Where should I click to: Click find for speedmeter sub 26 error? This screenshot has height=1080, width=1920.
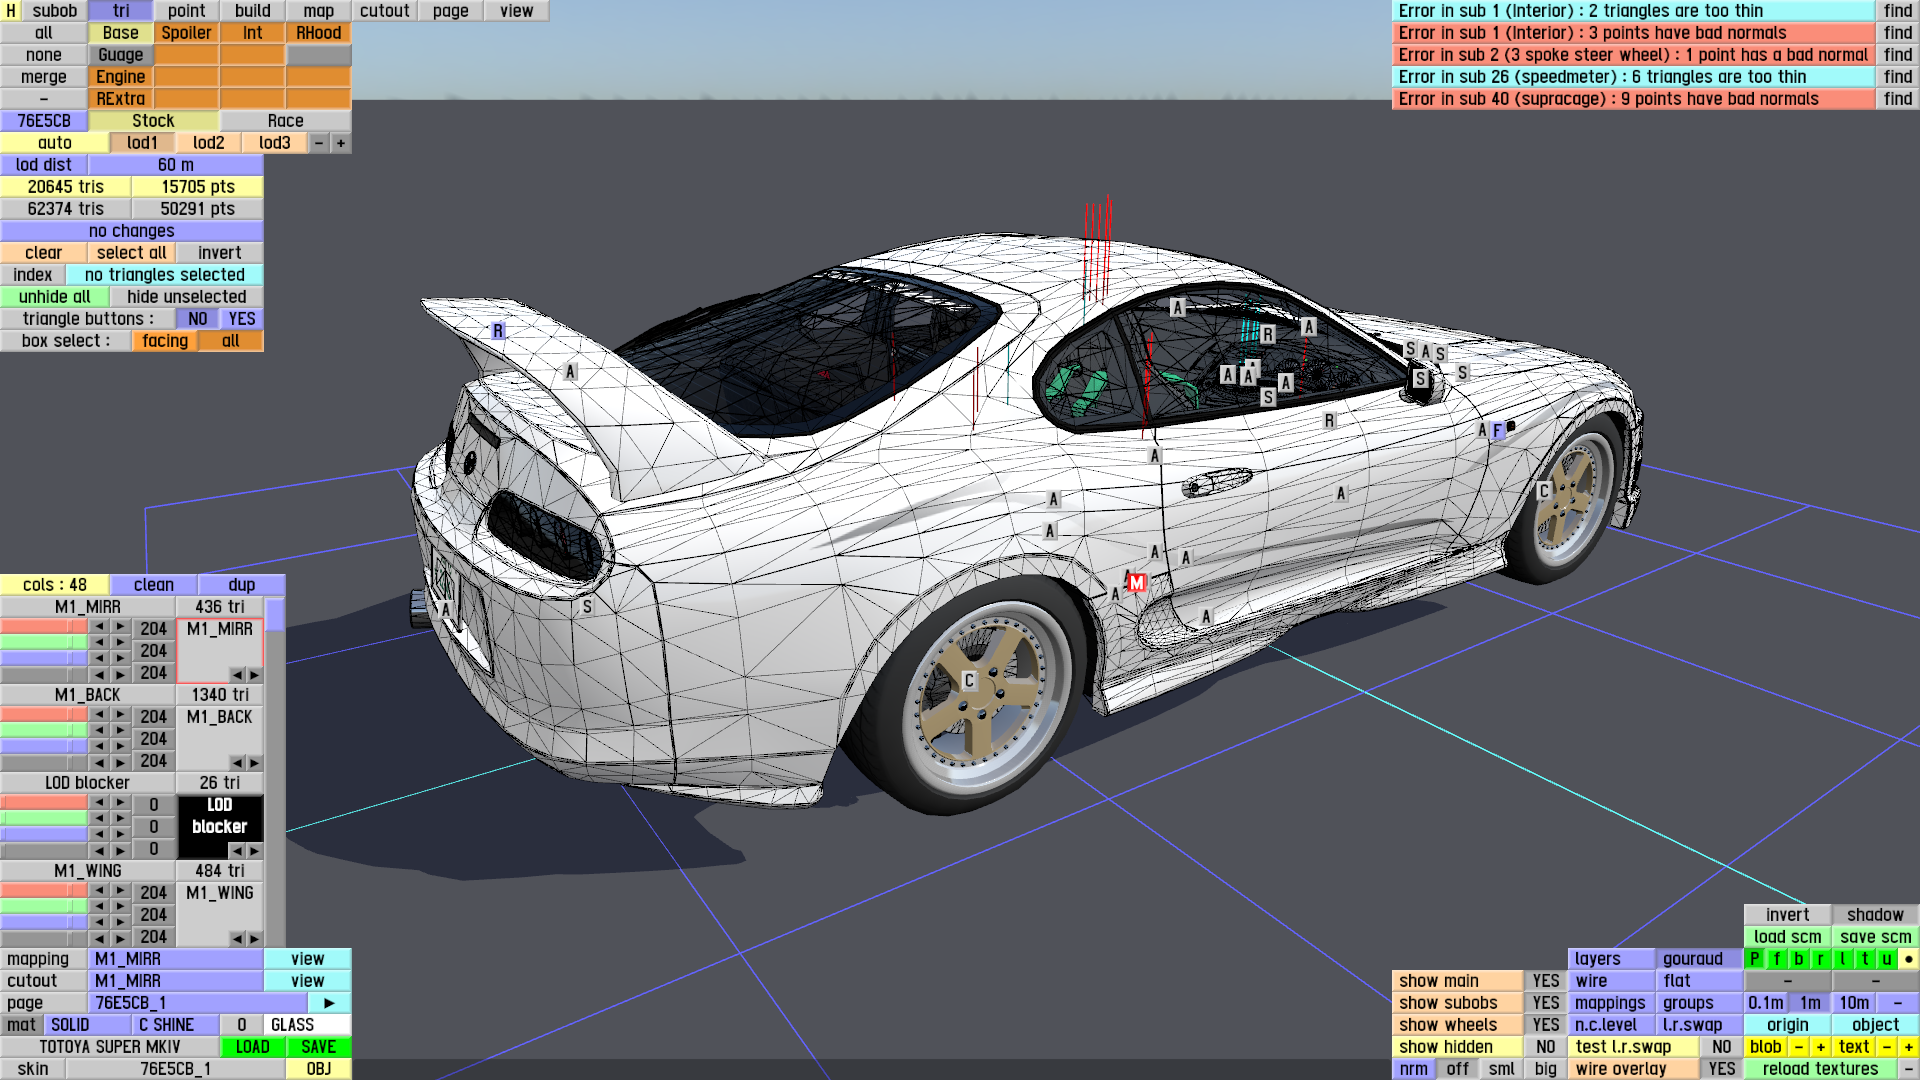tap(1897, 77)
